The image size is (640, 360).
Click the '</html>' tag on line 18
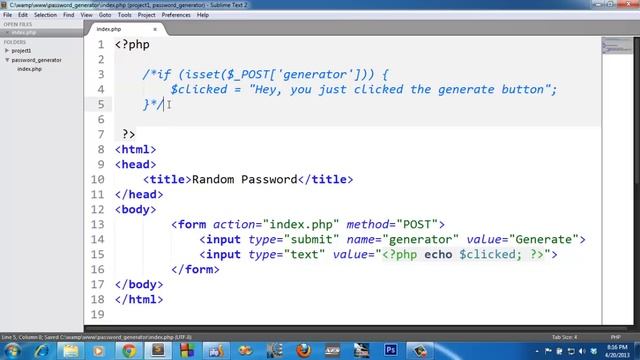[x=139, y=300]
